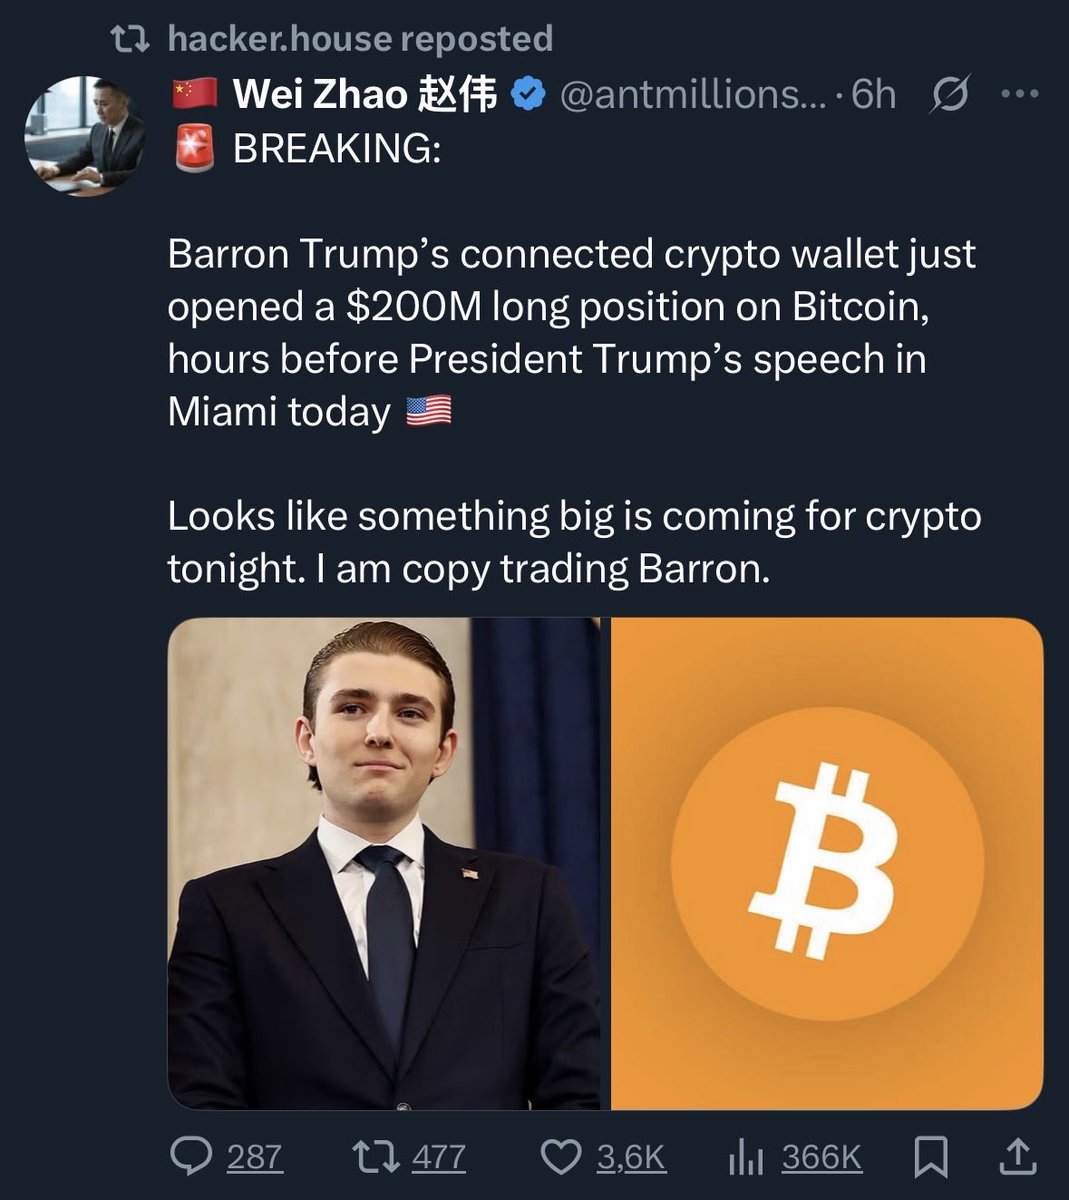Open the hacker.house reposted link
The width and height of the screenshot is (1069, 1200).
[360, 38]
